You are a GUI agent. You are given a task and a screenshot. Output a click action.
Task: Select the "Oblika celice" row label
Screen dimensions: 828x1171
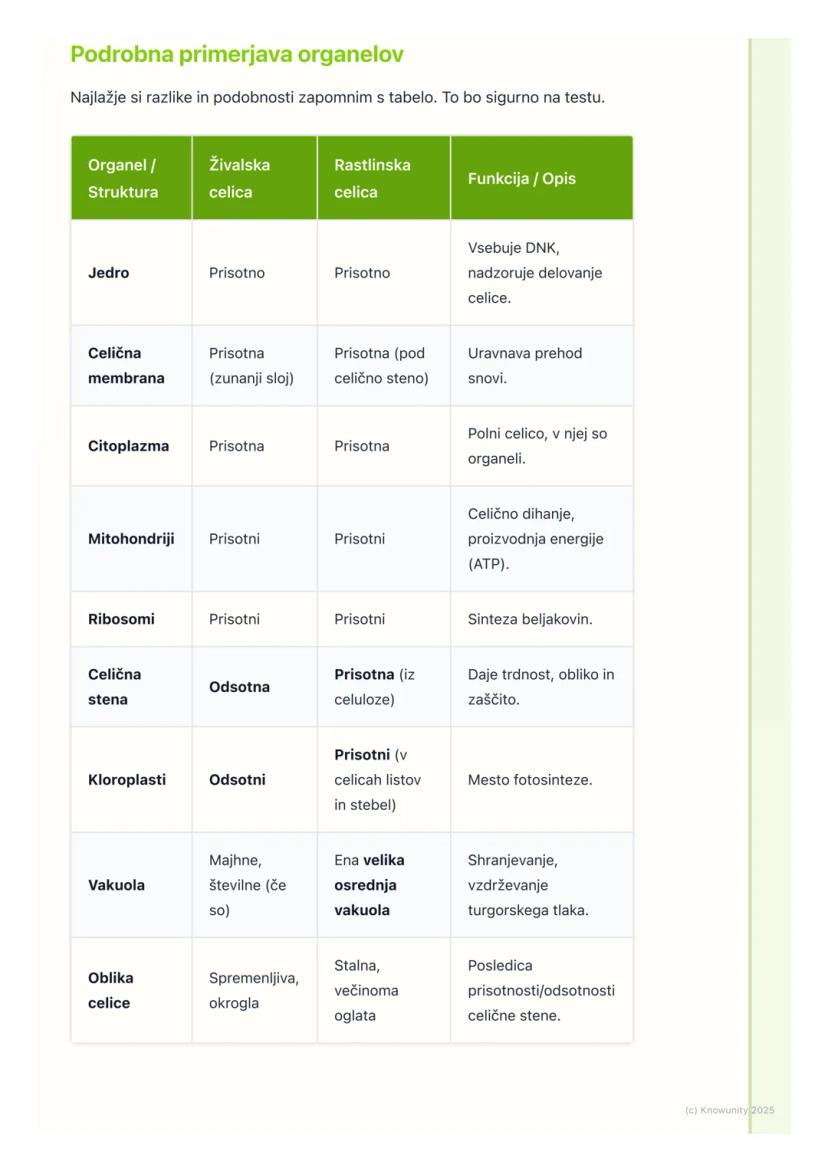coord(110,990)
